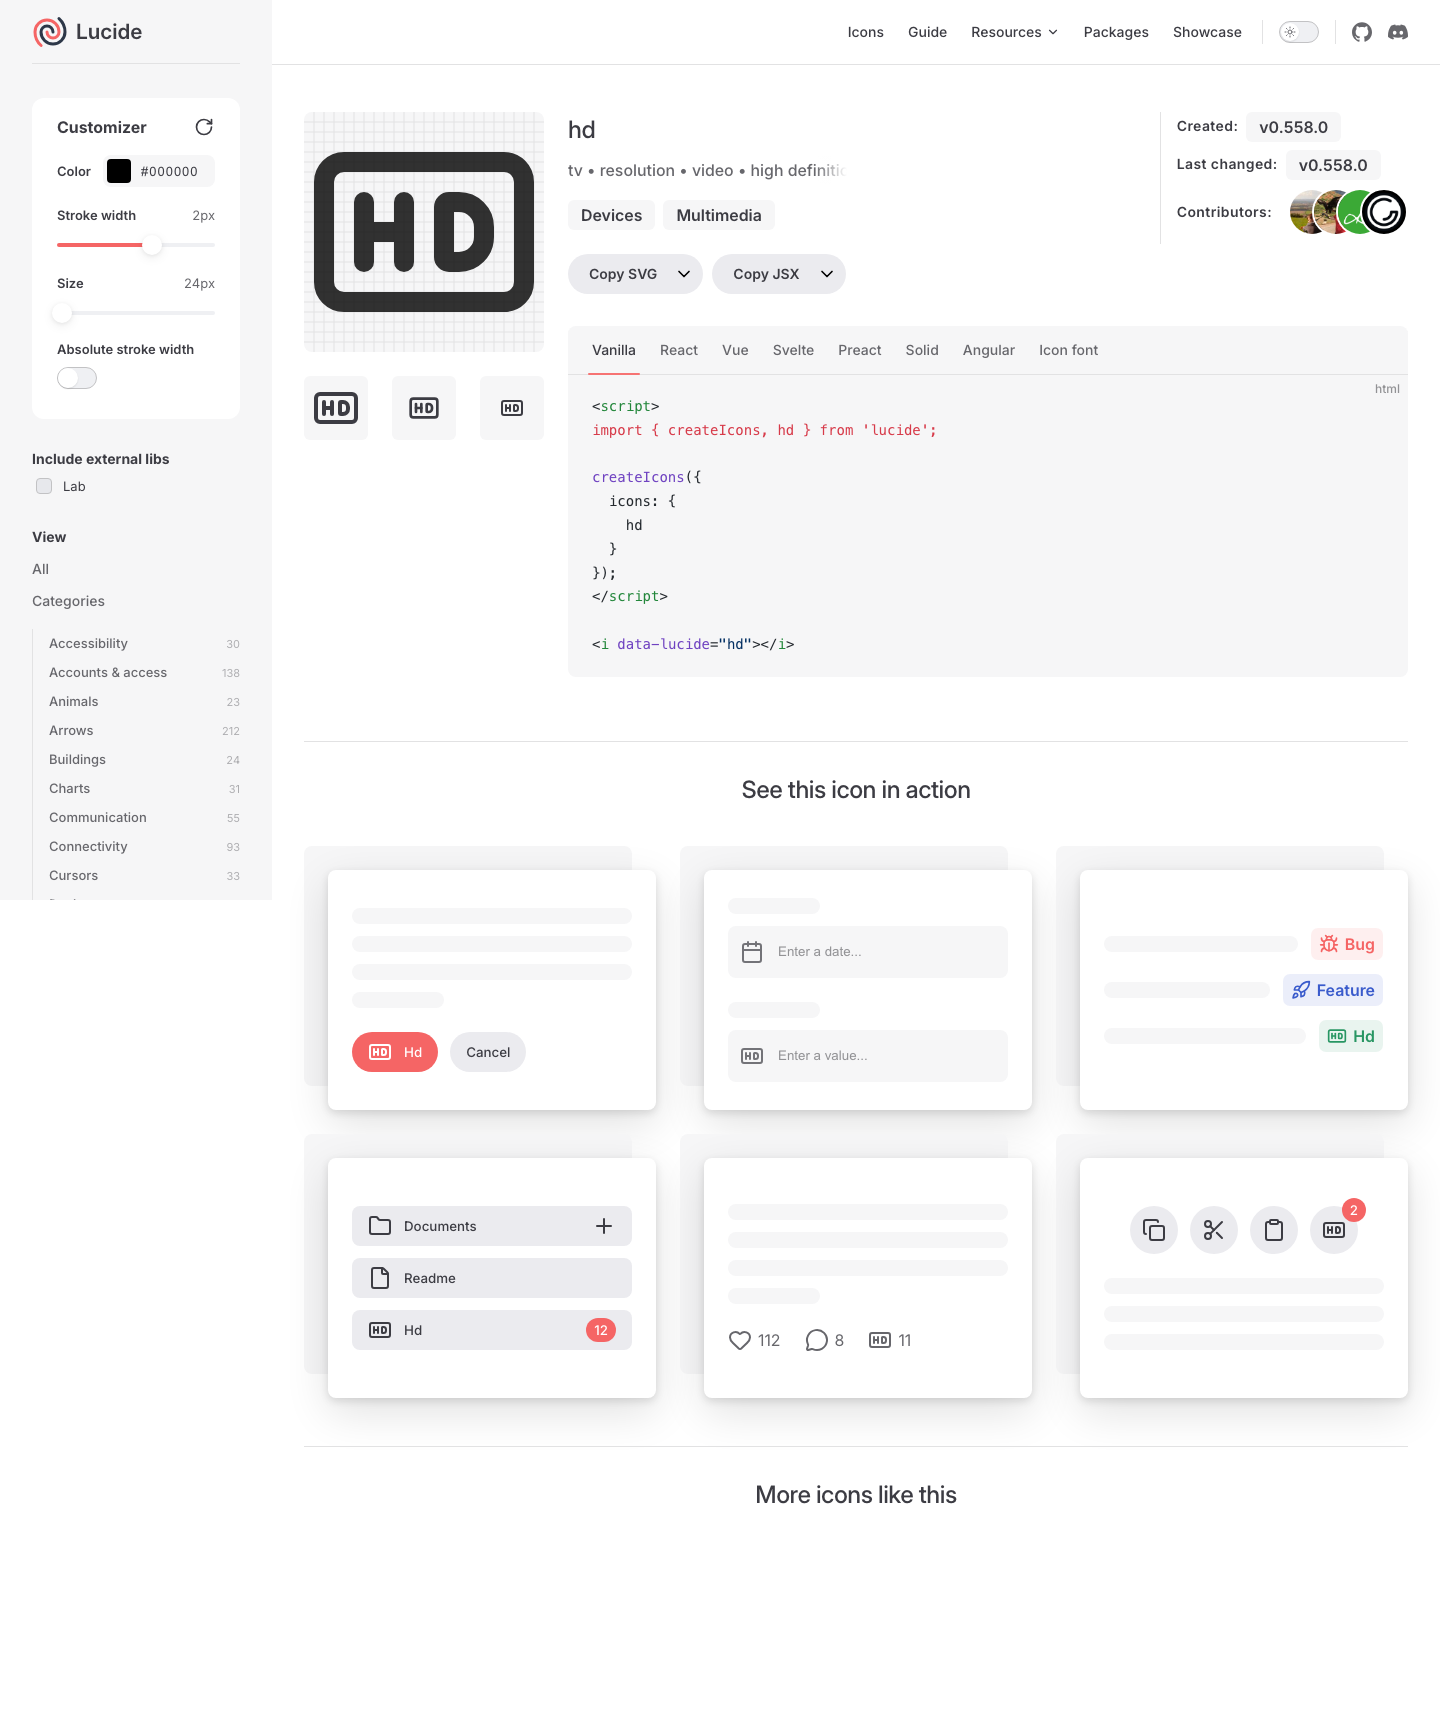The height and width of the screenshot is (1735, 1440).
Task: Check the Lab external library checkbox
Action: coord(44,486)
